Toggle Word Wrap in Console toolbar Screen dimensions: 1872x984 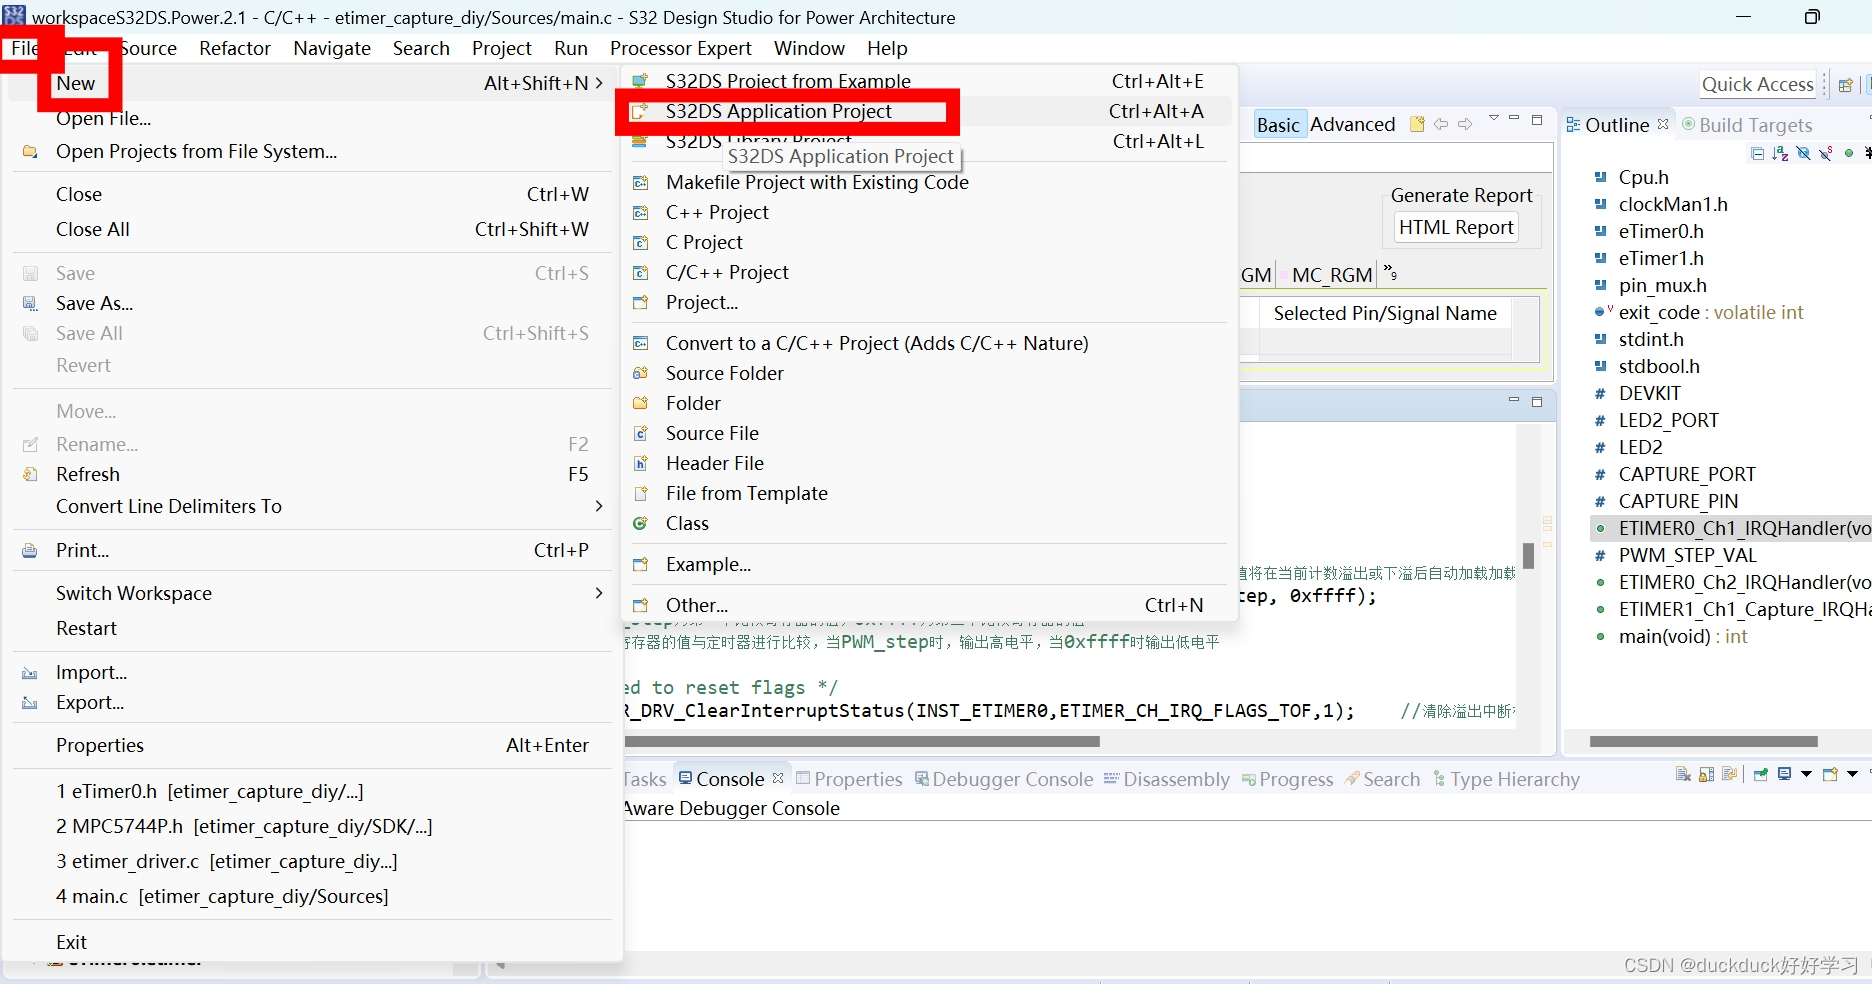tap(1729, 774)
